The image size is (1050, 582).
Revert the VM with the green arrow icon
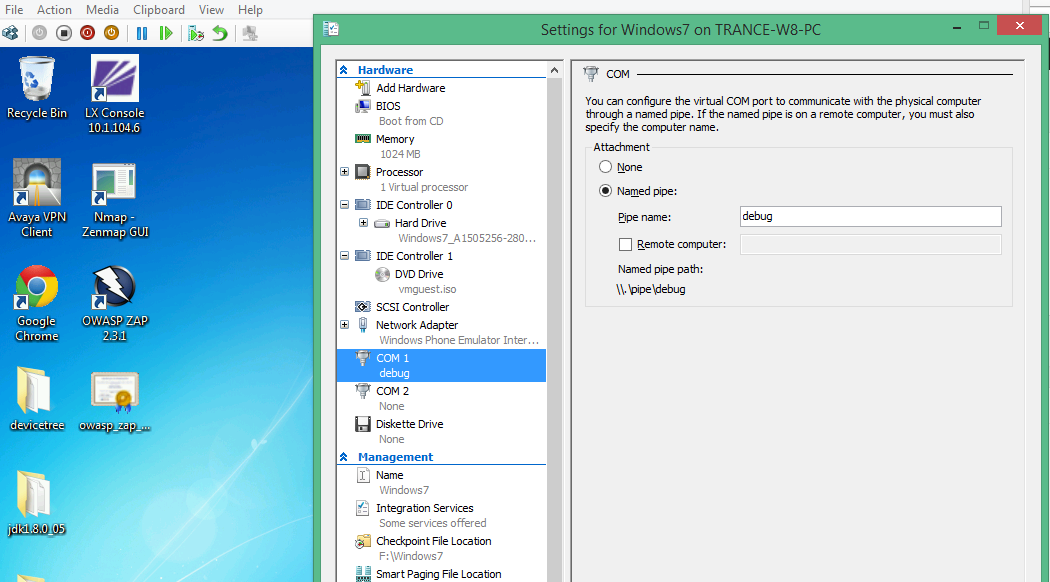[x=220, y=33]
